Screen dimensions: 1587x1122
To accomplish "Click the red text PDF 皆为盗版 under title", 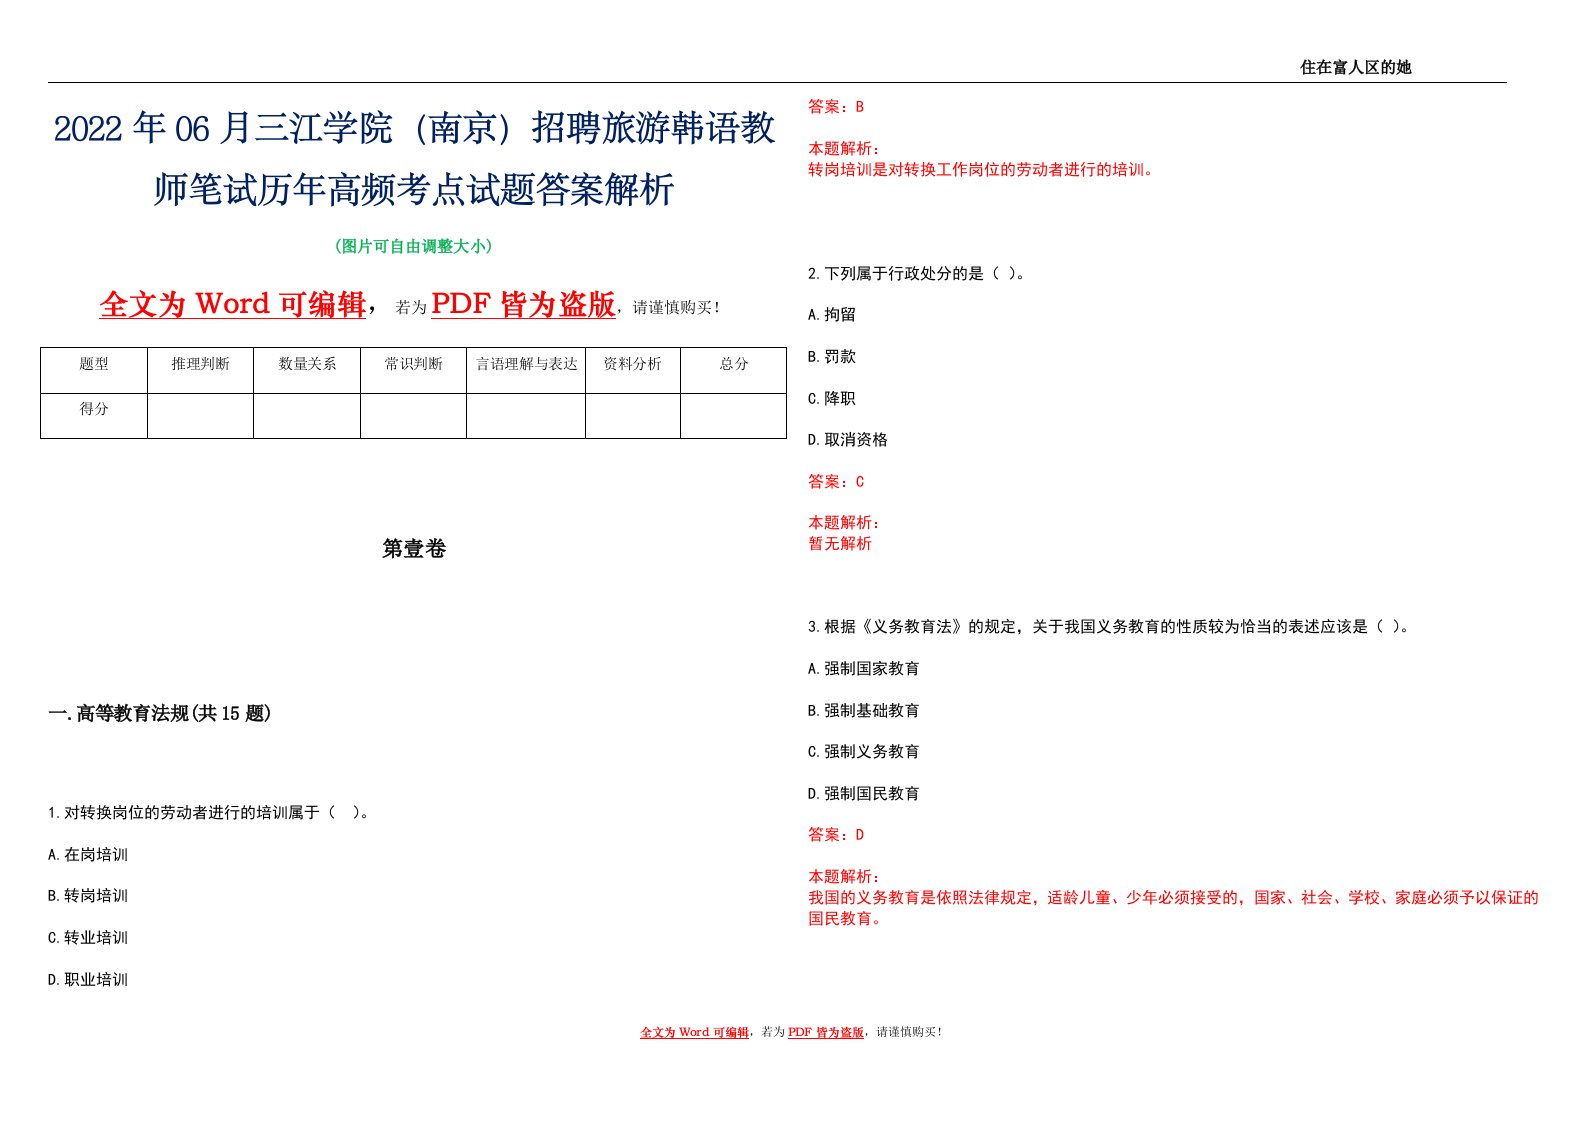I will pyautogui.click(x=523, y=304).
